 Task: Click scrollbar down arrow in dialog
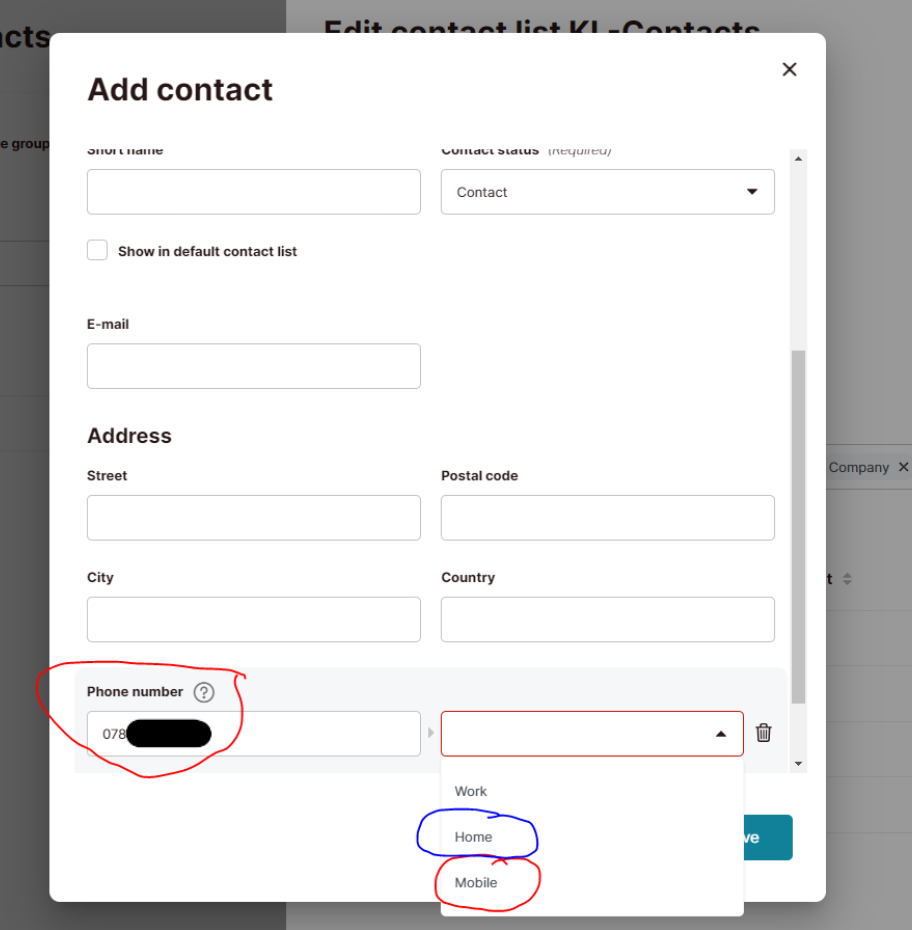pyautogui.click(x=798, y=763)
